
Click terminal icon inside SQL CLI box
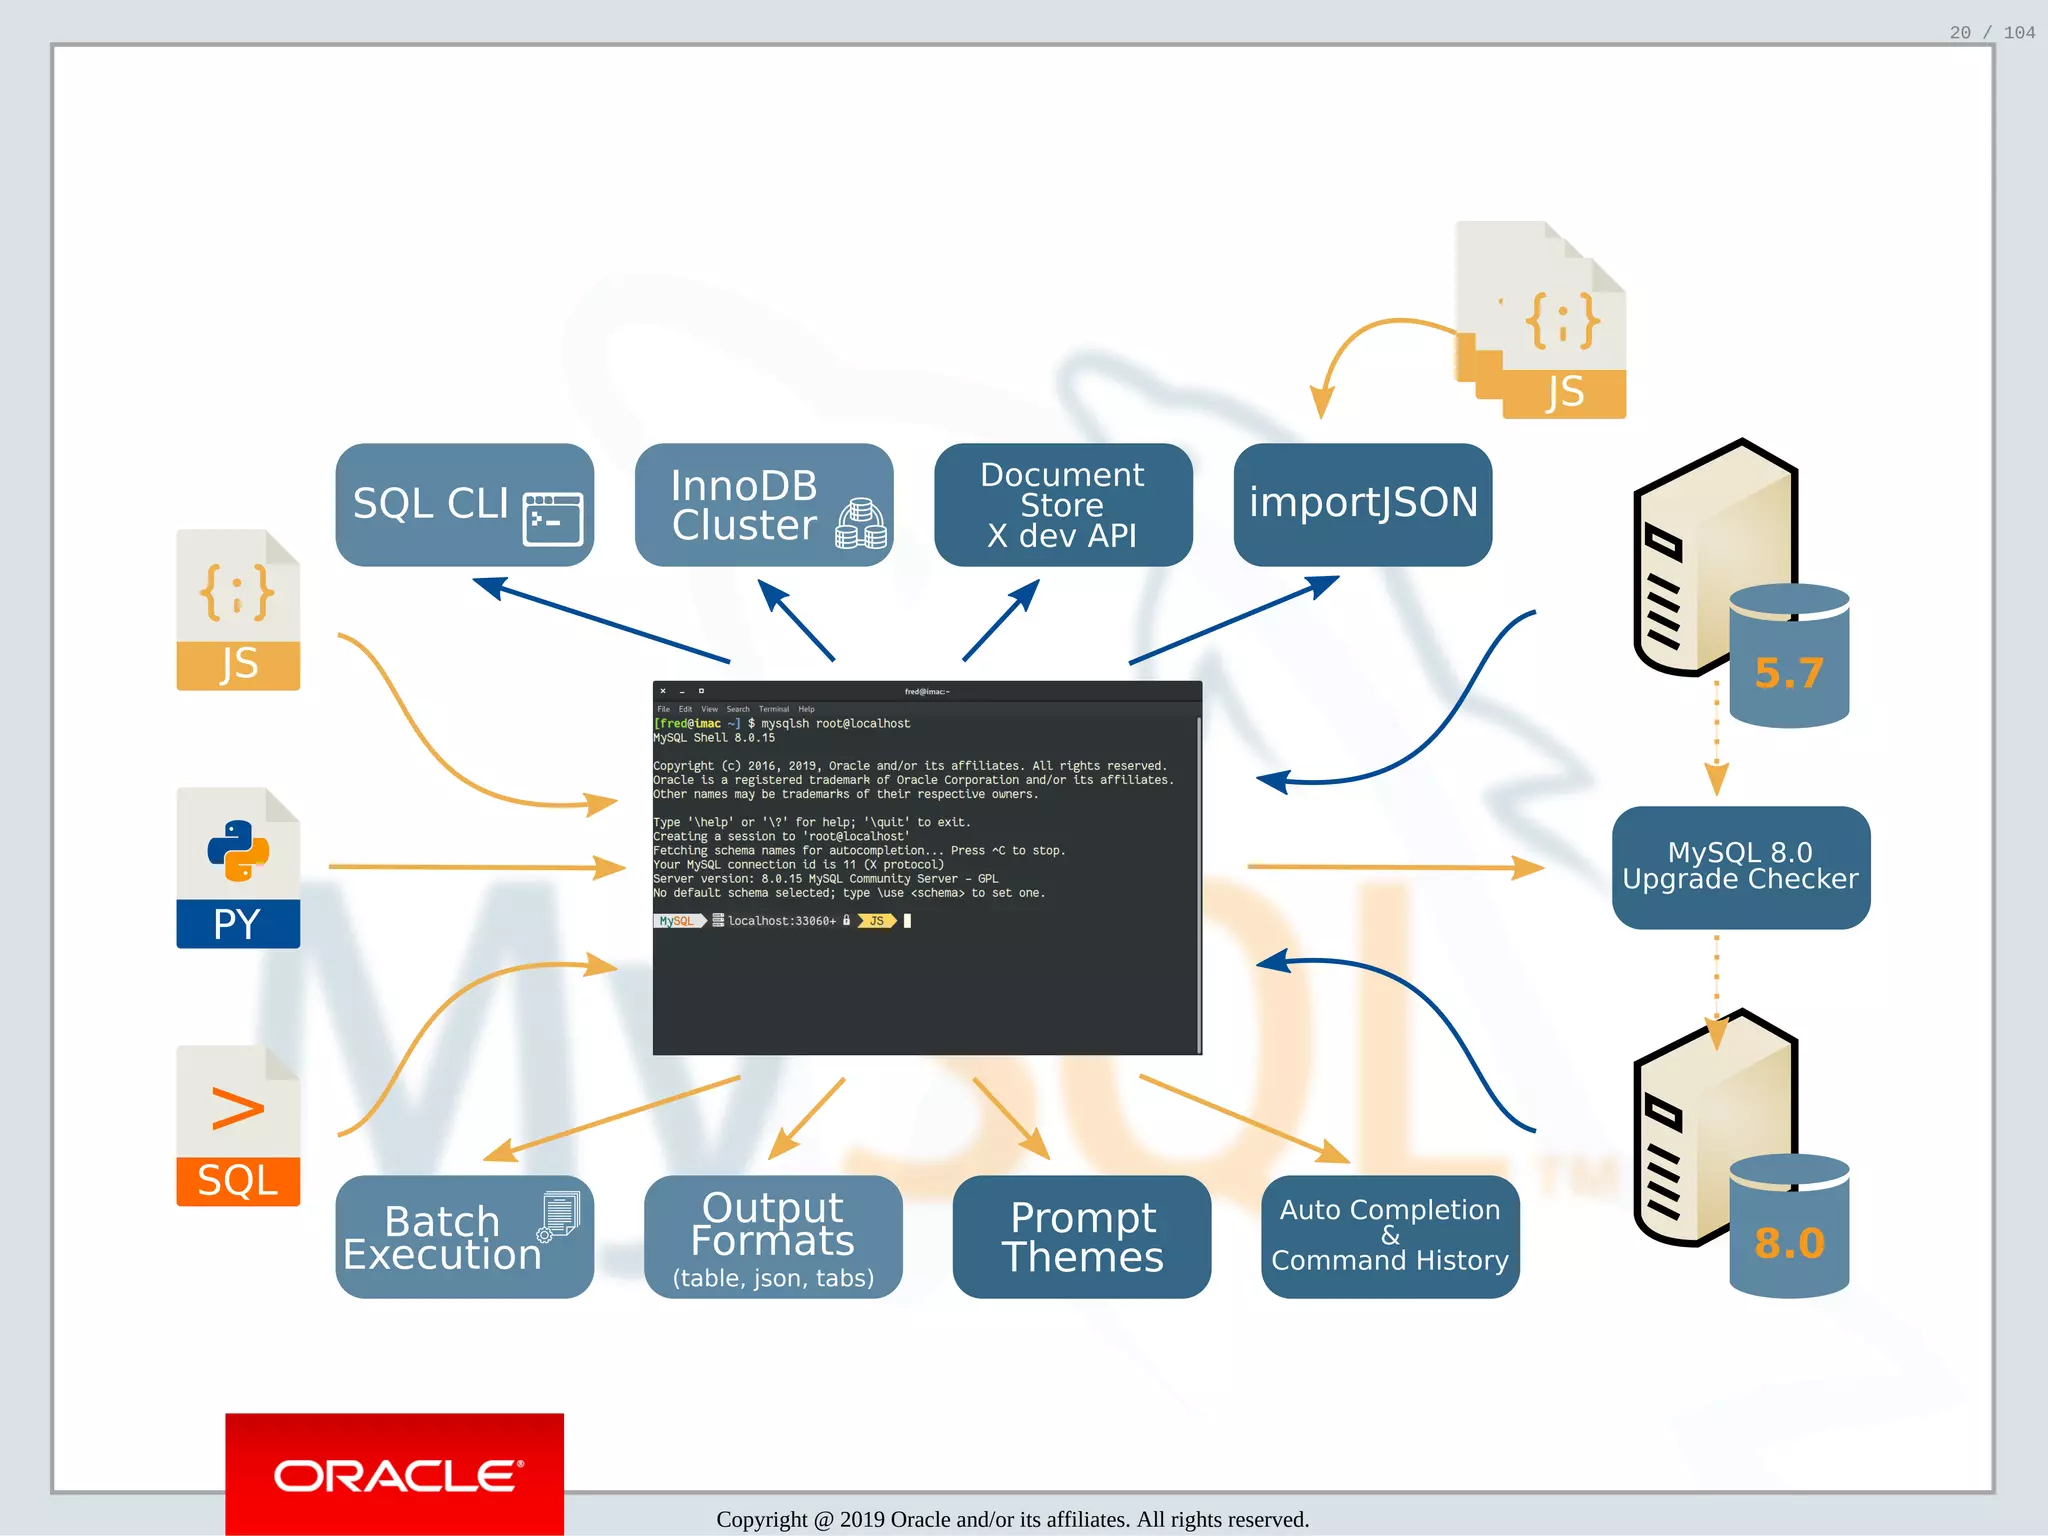click(x=552, y=519)
